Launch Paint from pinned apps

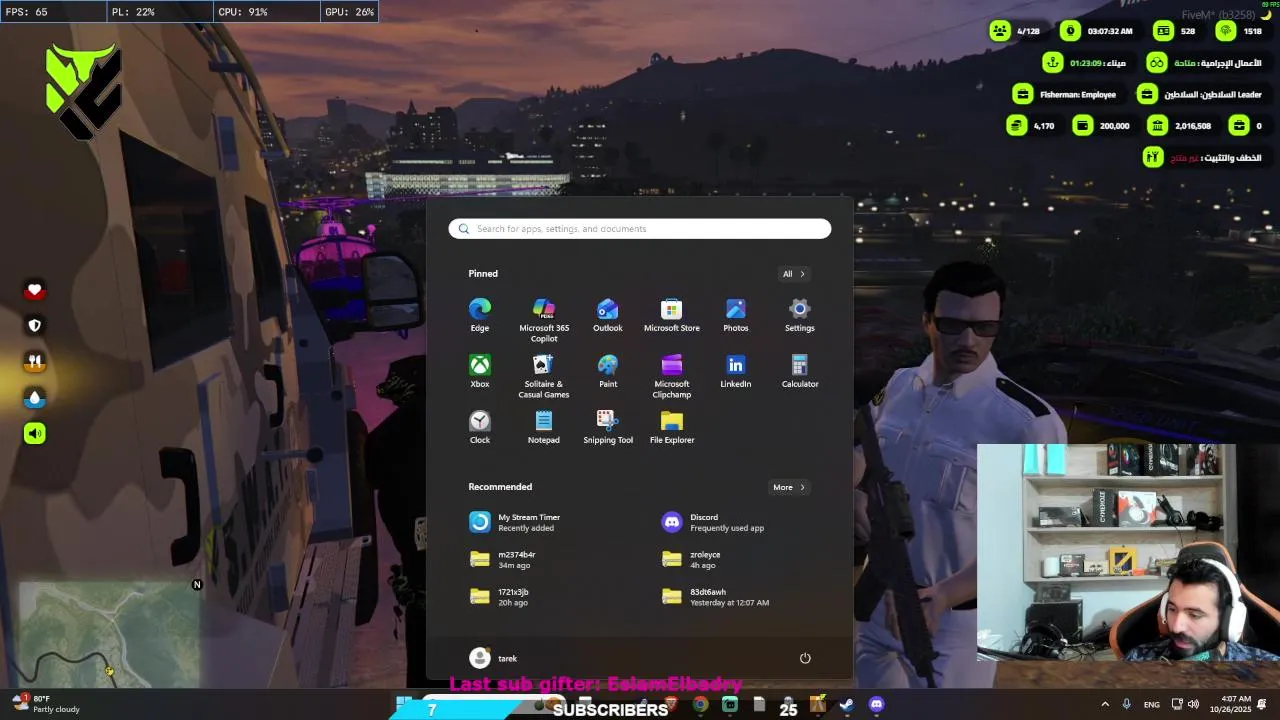pos(608,370)
